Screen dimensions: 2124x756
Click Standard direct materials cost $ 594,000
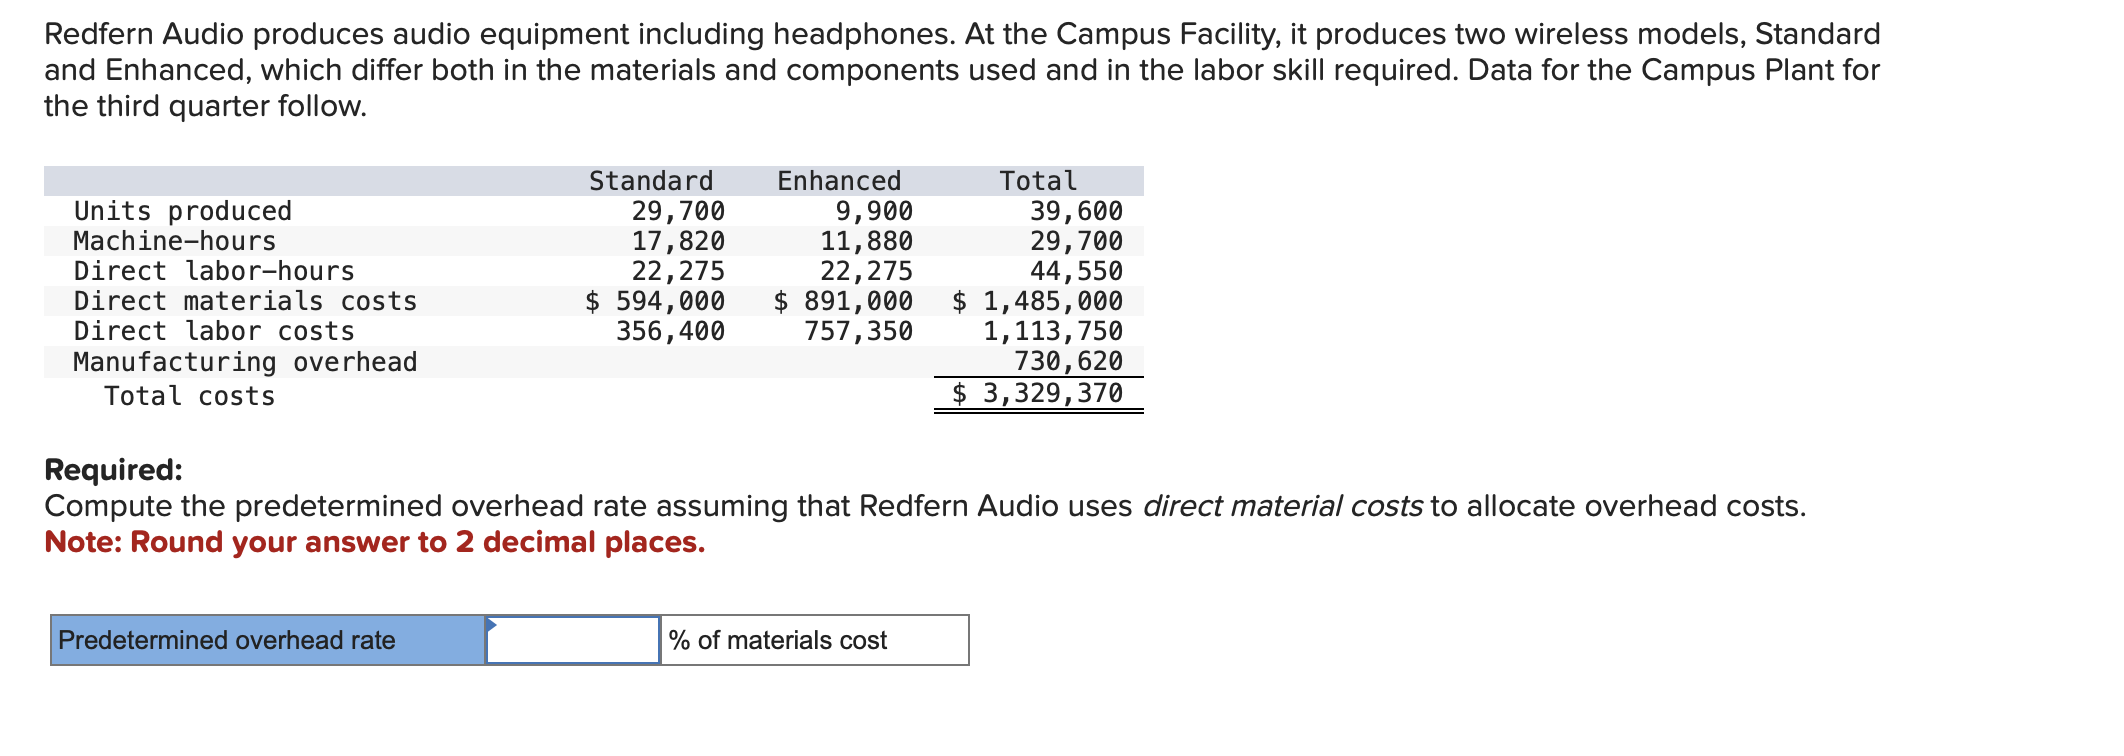click(655, 301)
